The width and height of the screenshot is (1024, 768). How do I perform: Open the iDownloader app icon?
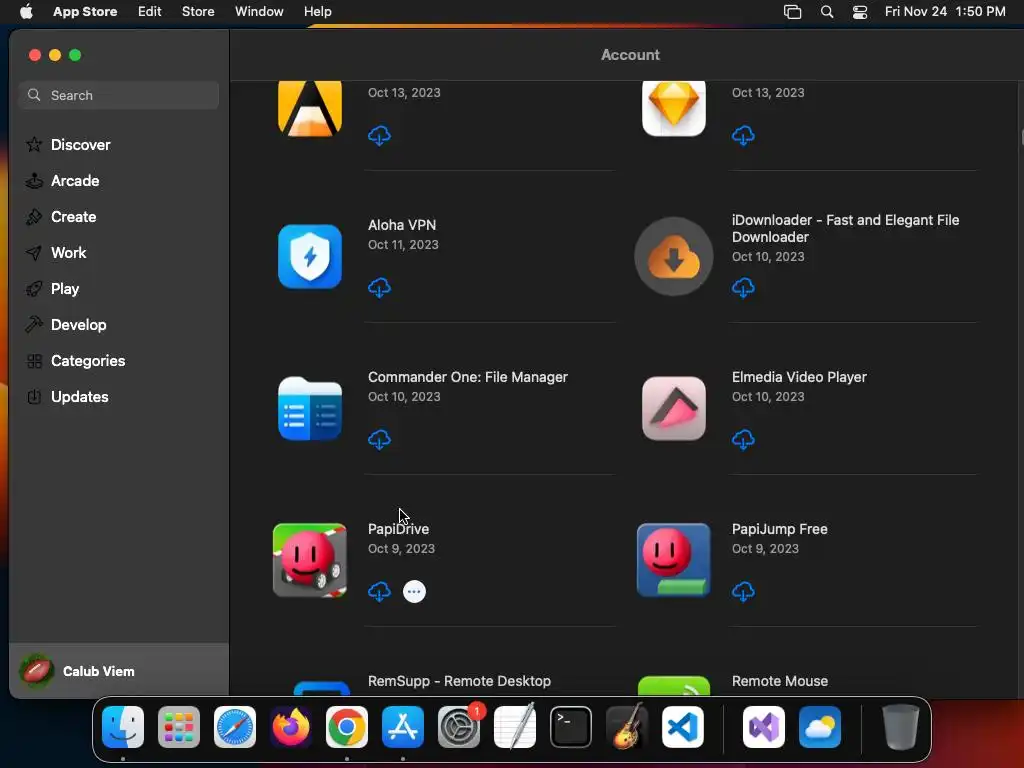point(673,257)
